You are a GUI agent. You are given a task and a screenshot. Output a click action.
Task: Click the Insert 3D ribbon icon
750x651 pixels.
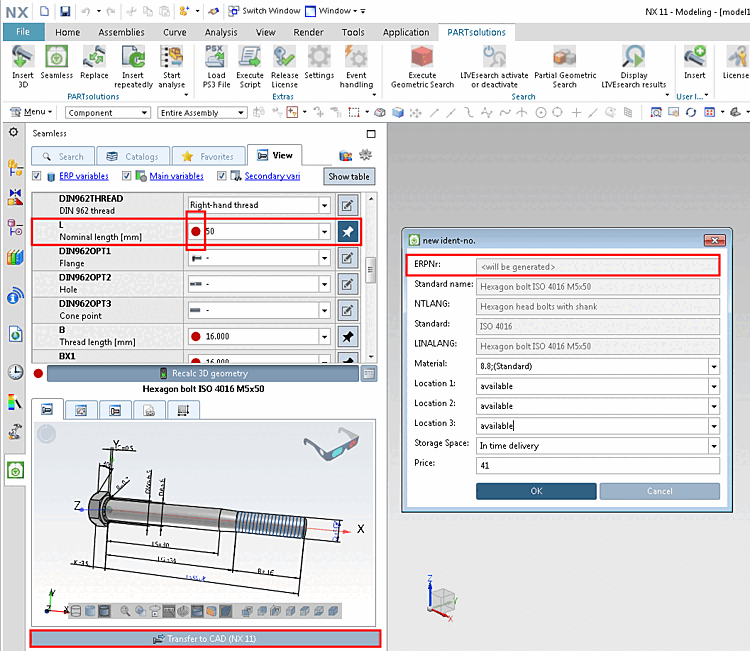click(x=22, y=58)
